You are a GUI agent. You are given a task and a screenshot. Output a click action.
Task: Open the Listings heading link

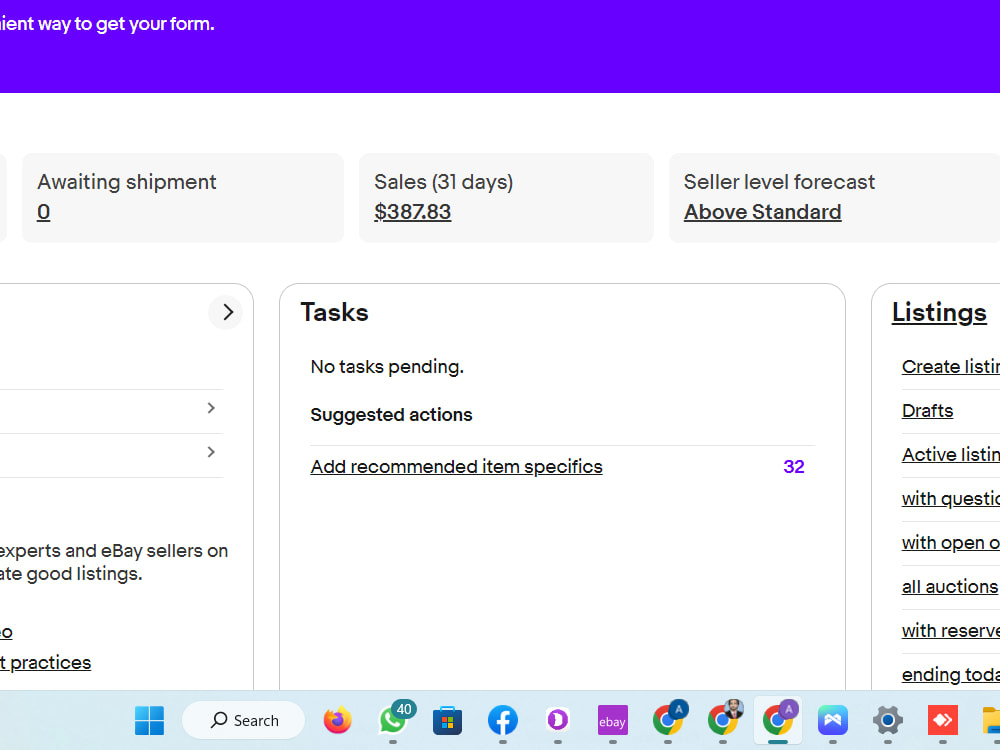click(939, 312)
